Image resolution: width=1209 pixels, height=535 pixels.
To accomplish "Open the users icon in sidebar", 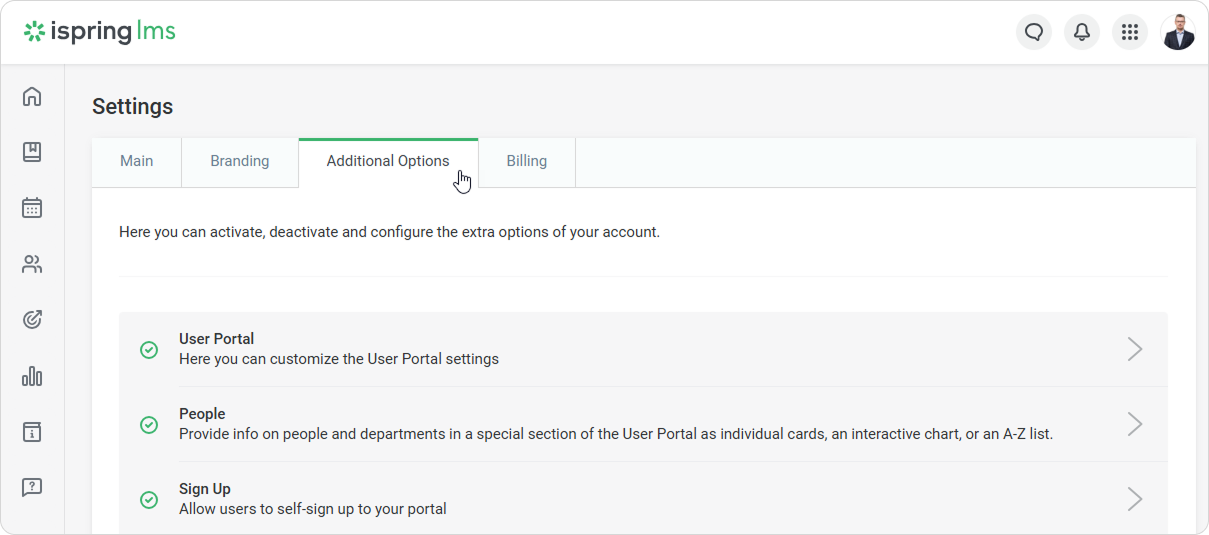I will click(x=32, y=264).
